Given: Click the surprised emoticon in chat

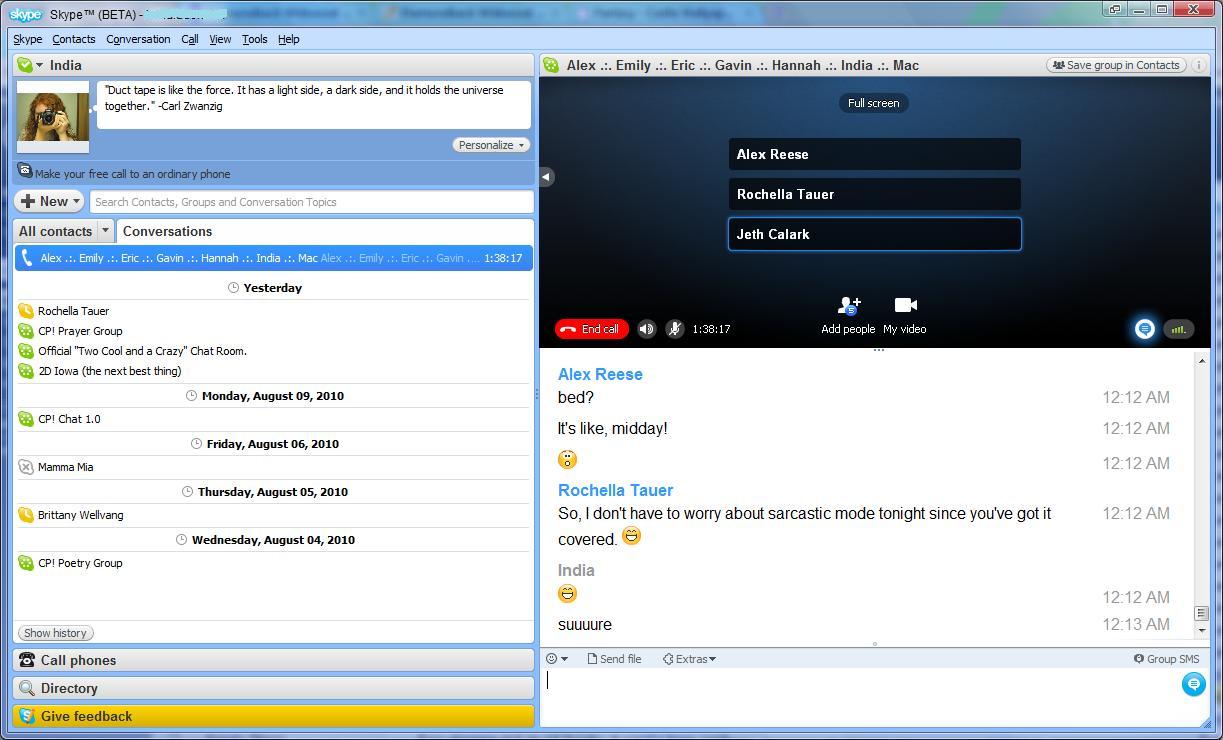Looking at the screenshot, I should pyautogui.click(x=567, y=459).
